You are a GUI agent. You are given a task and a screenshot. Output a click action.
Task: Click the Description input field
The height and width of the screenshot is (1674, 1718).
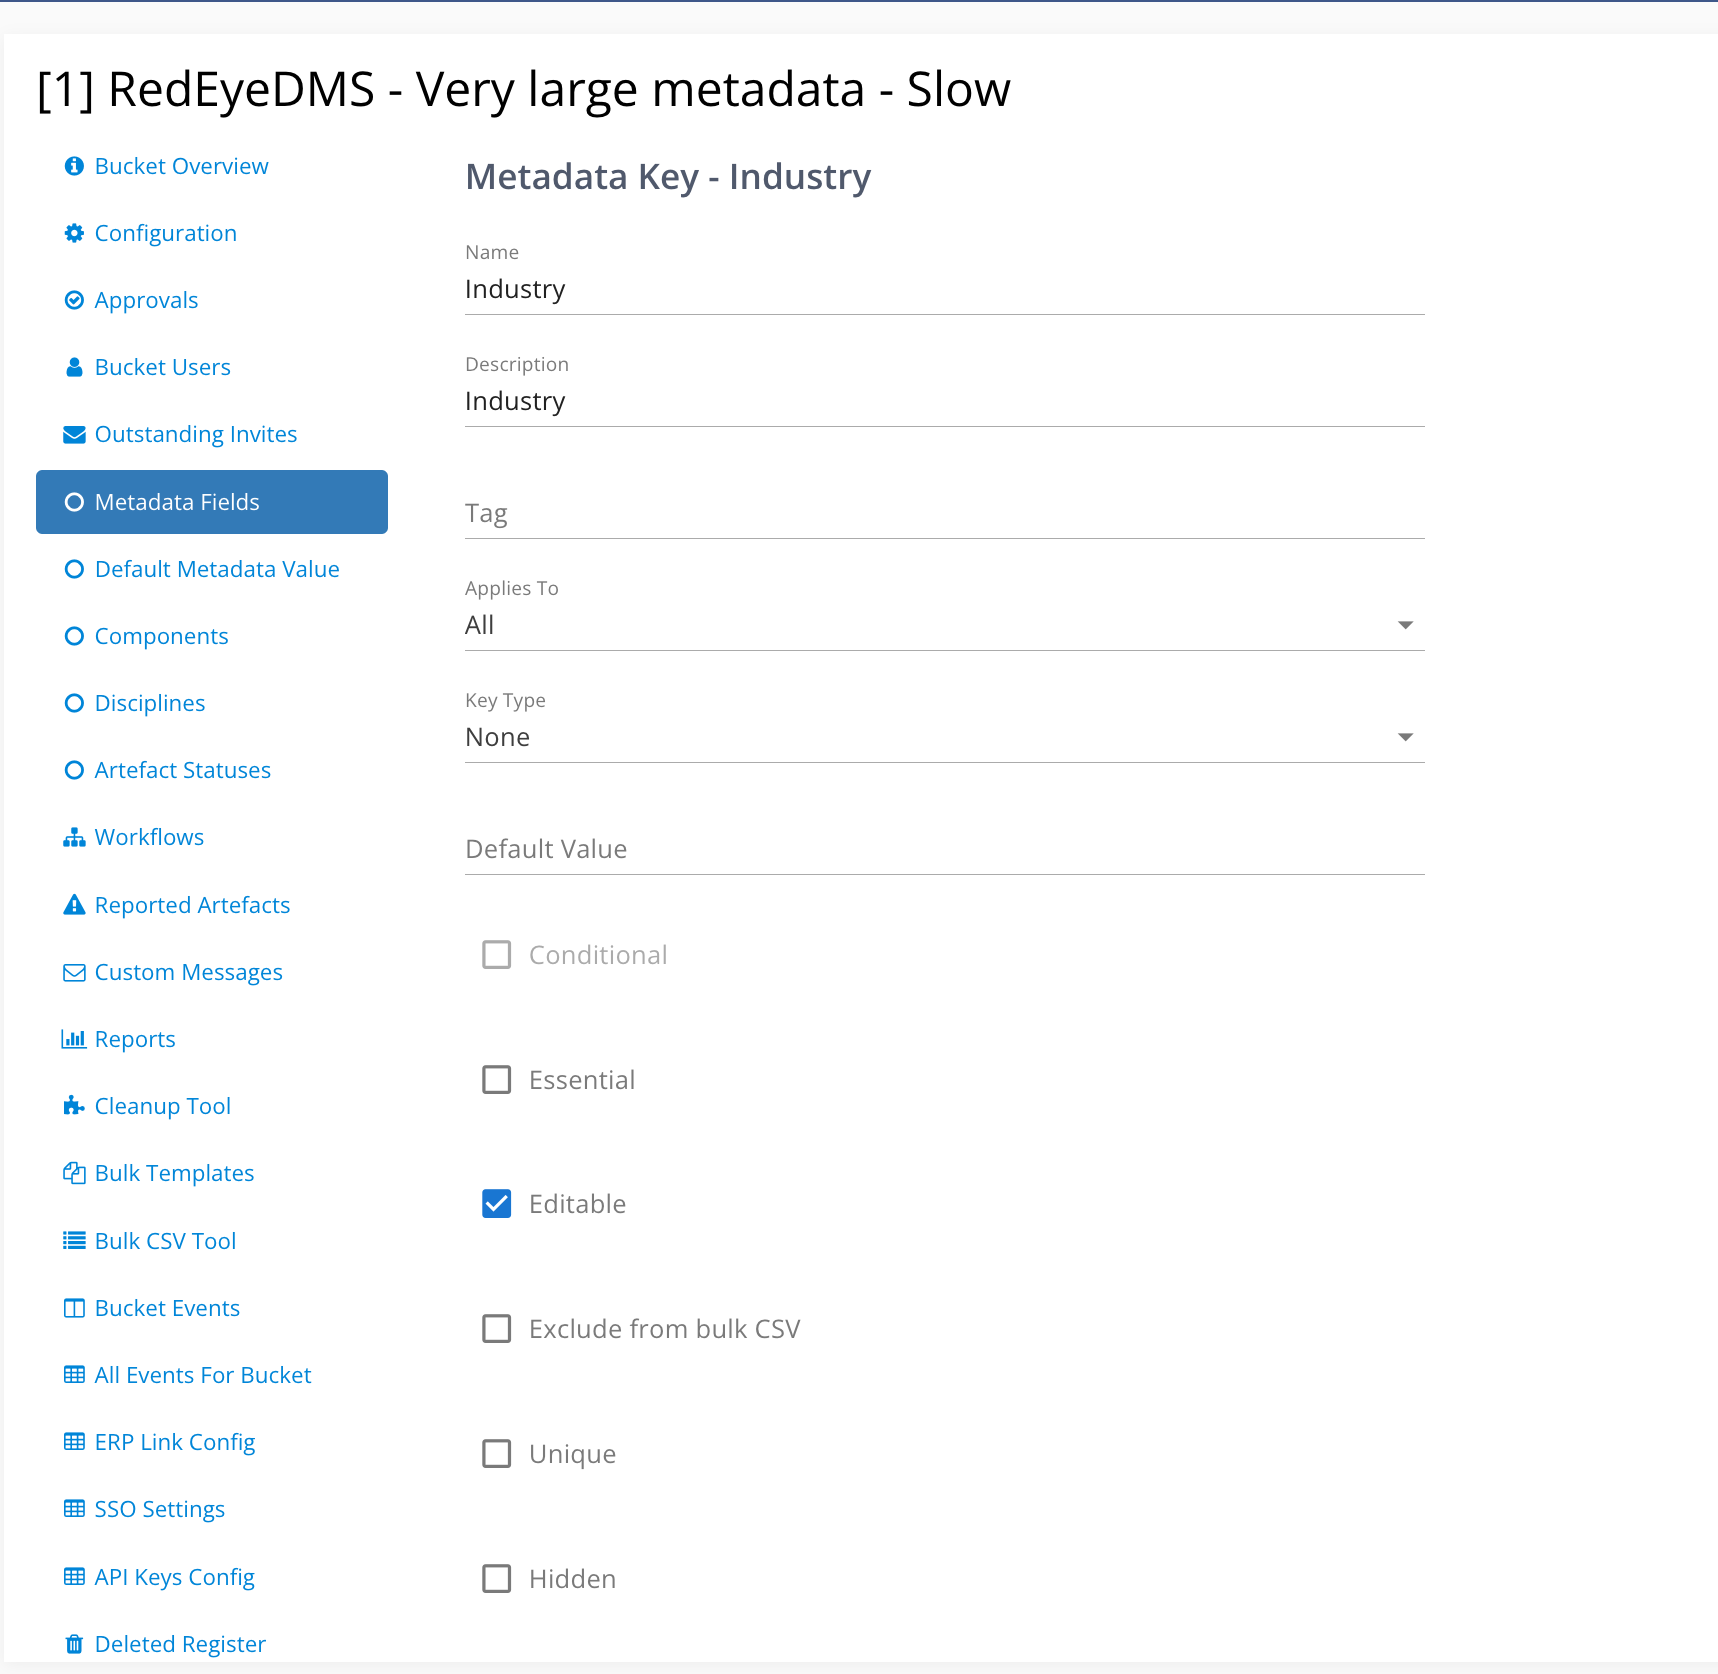[944, 402]
